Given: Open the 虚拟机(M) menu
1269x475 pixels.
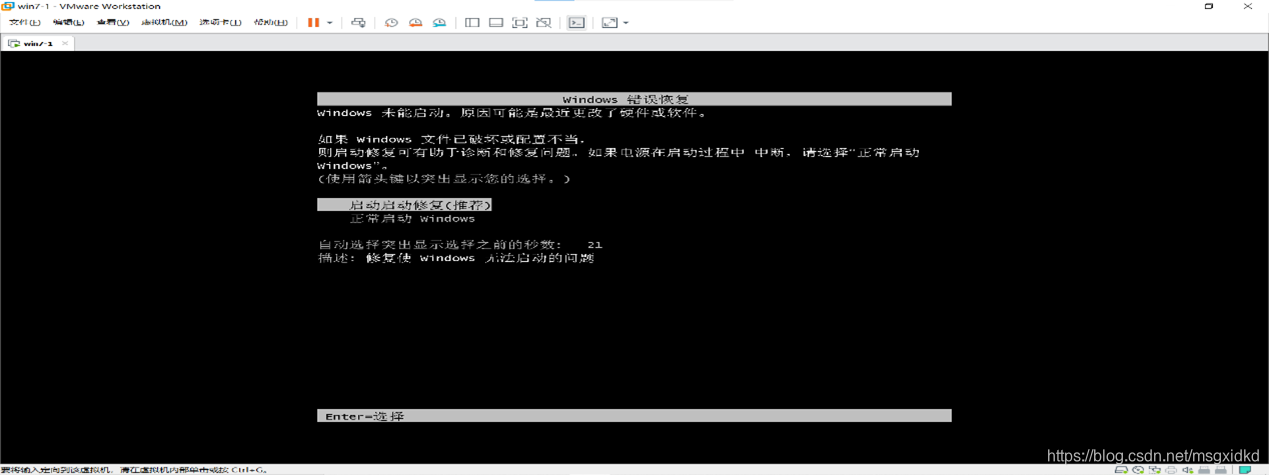Looking at the screenshot, I should pos(164,22).
